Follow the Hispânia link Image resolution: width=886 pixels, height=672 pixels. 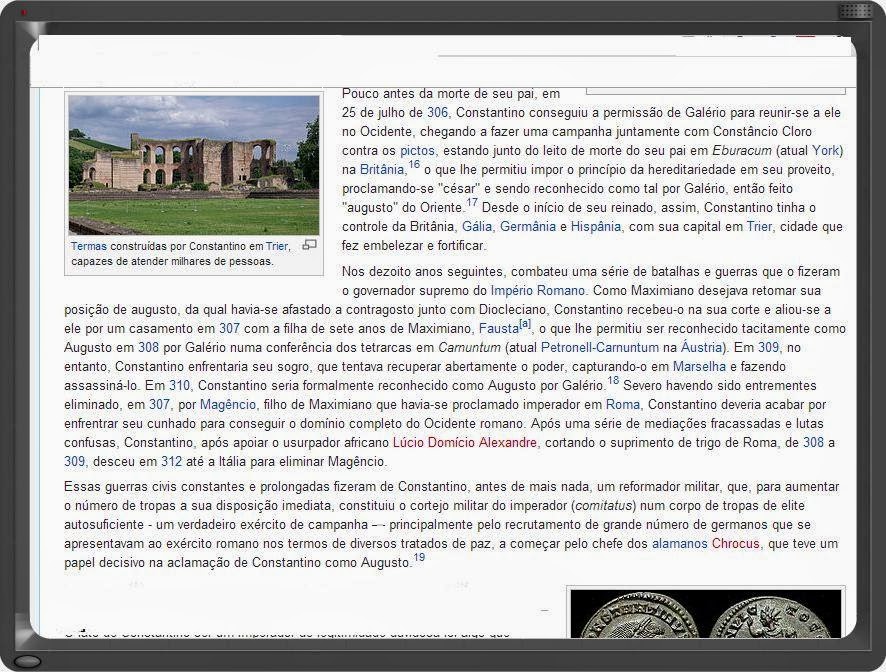click(596, 227)
